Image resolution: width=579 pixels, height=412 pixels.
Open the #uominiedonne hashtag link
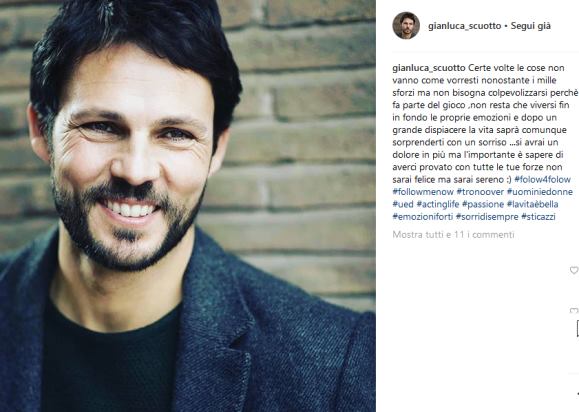[539, 192]
